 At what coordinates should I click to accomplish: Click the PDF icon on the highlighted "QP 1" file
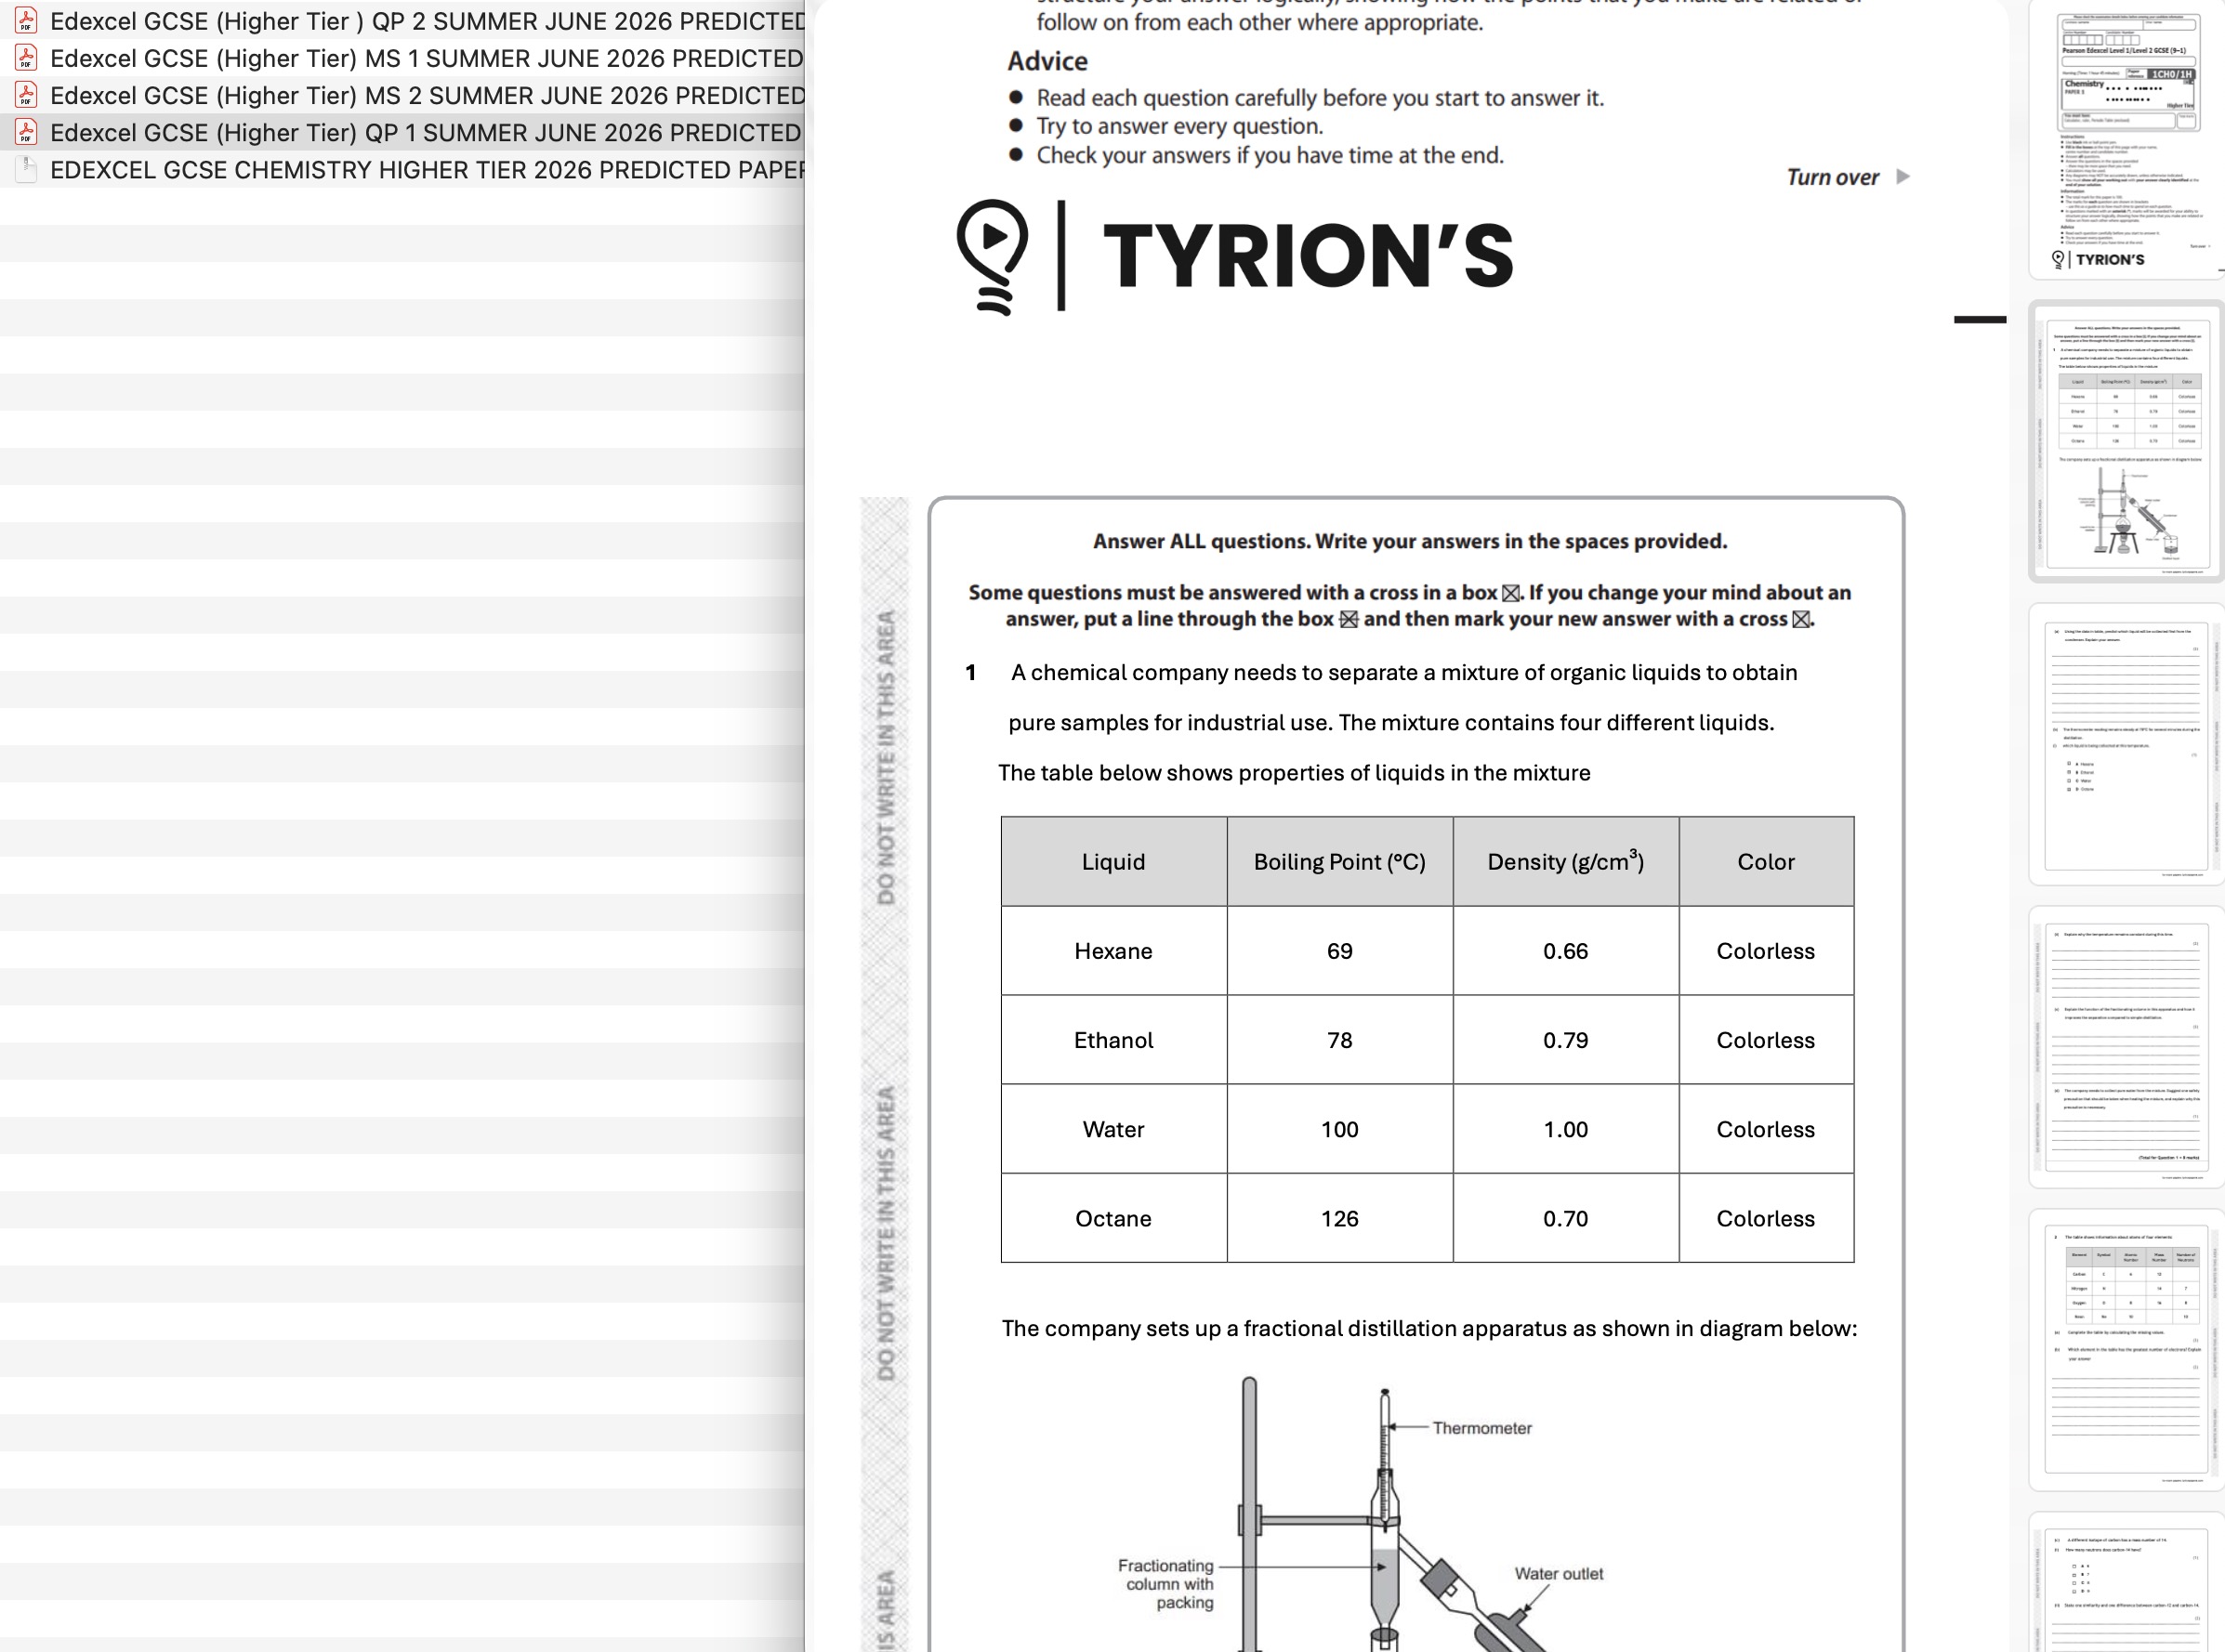(24, 133)
